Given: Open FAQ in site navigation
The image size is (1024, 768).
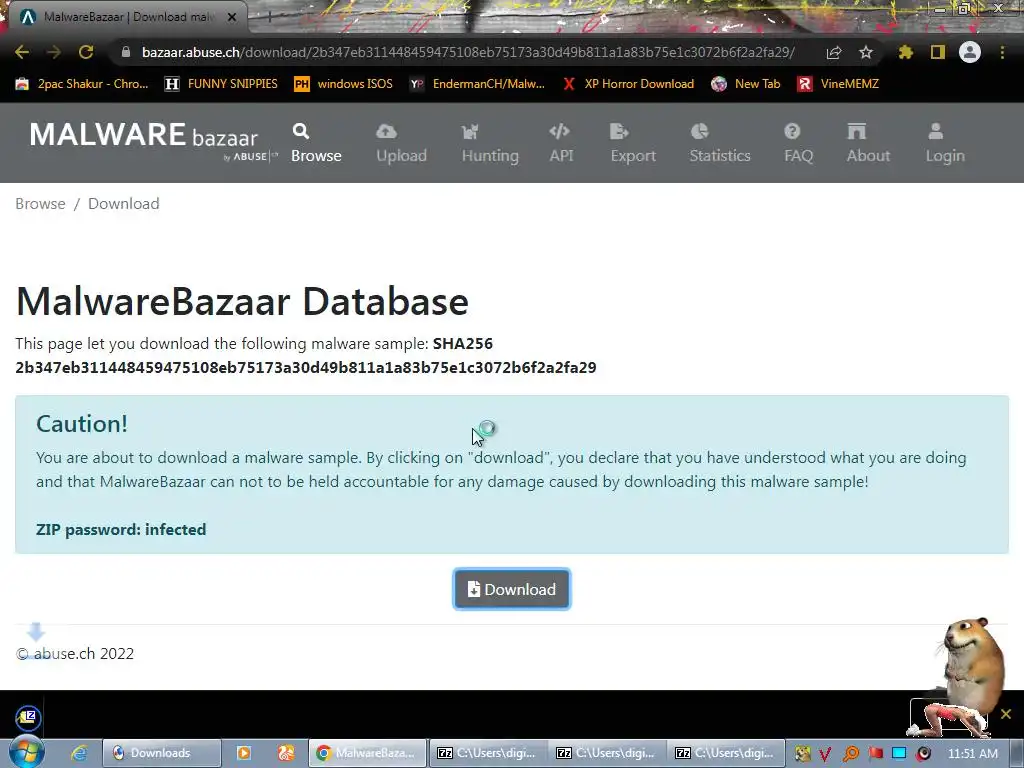Looking at the screenshot, I should pos(798,143).
